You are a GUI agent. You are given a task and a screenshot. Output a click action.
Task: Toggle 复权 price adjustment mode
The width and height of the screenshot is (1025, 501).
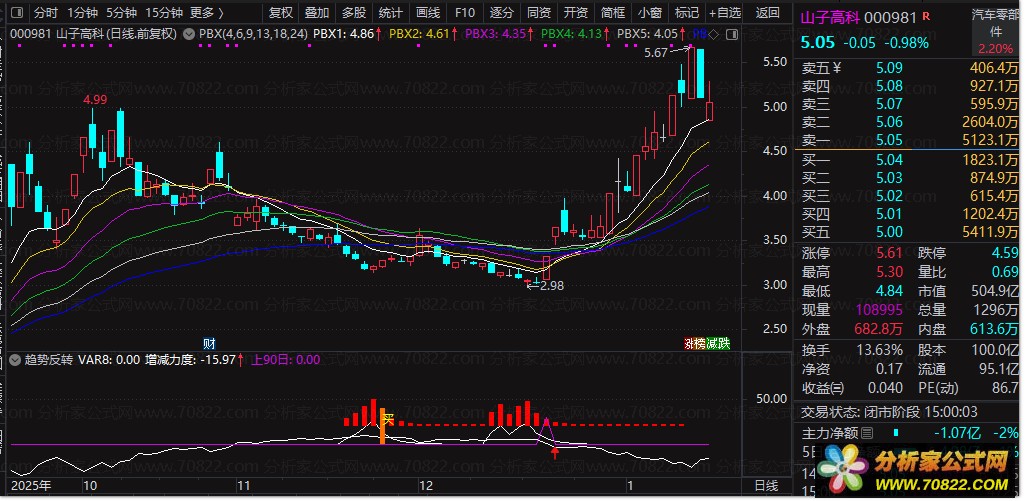click(282, 13)
